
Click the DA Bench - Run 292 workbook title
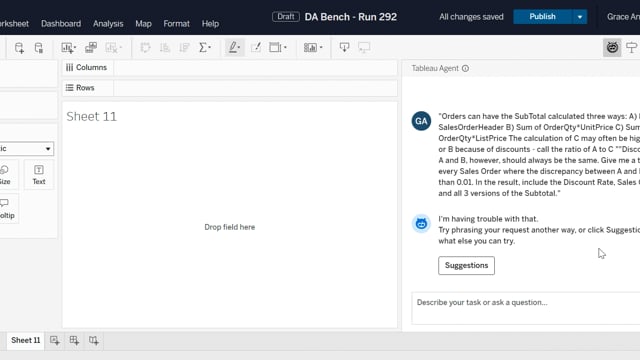point(351,17)
